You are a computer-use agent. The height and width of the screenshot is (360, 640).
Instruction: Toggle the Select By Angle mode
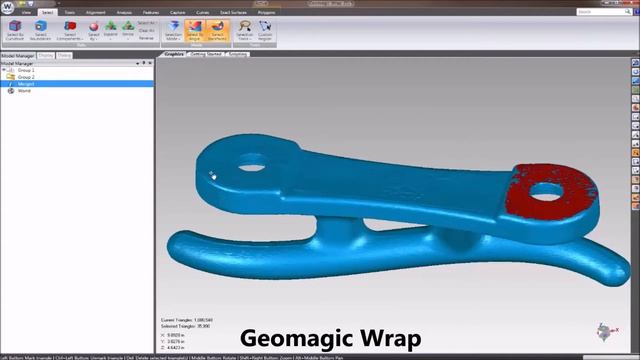[x=195, y=30]
